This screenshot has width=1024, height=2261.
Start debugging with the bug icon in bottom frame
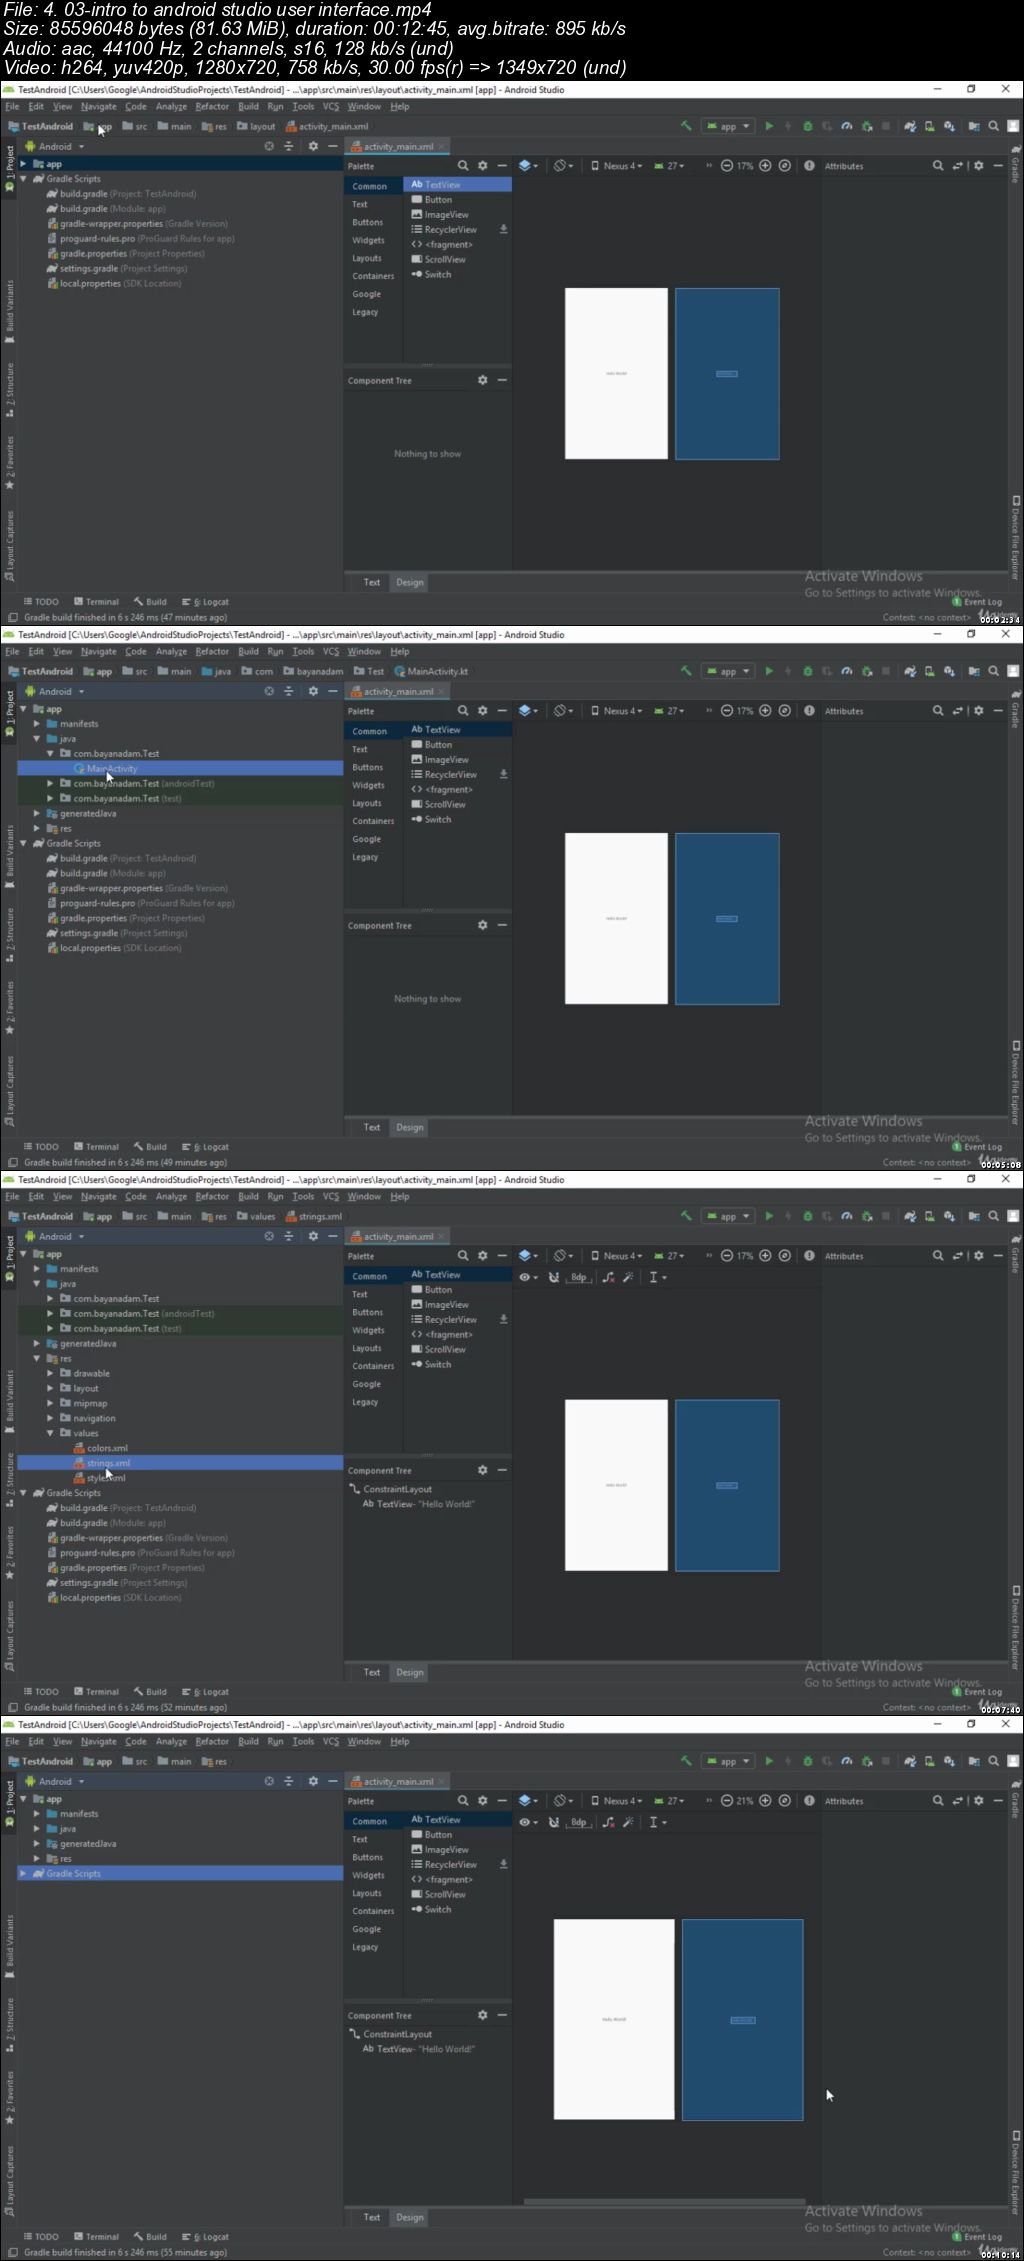[808, 1761]
